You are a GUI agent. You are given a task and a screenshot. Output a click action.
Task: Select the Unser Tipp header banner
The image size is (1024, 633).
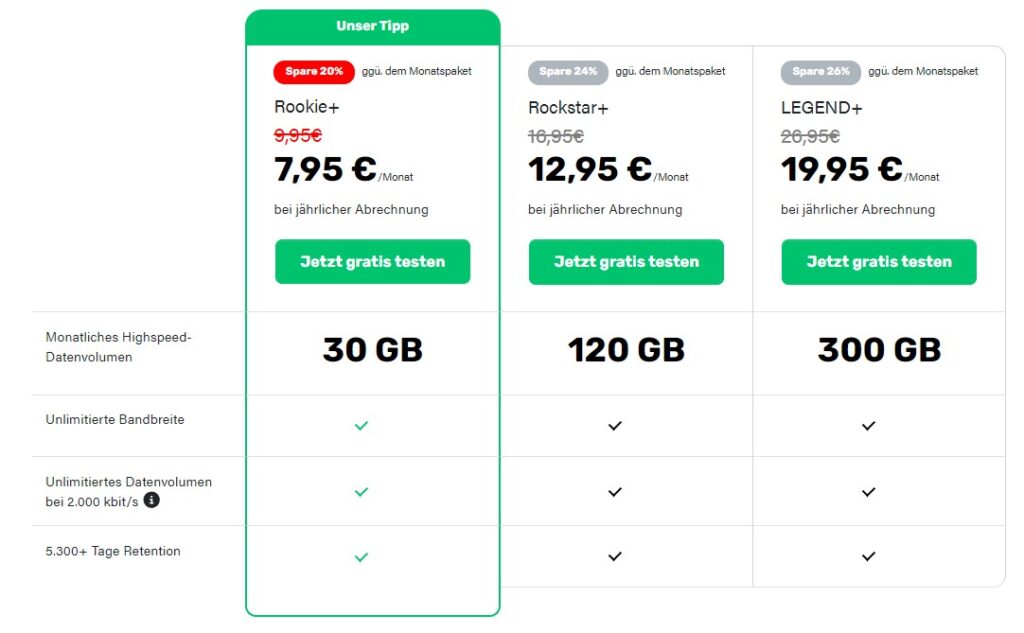click(373, 27)
